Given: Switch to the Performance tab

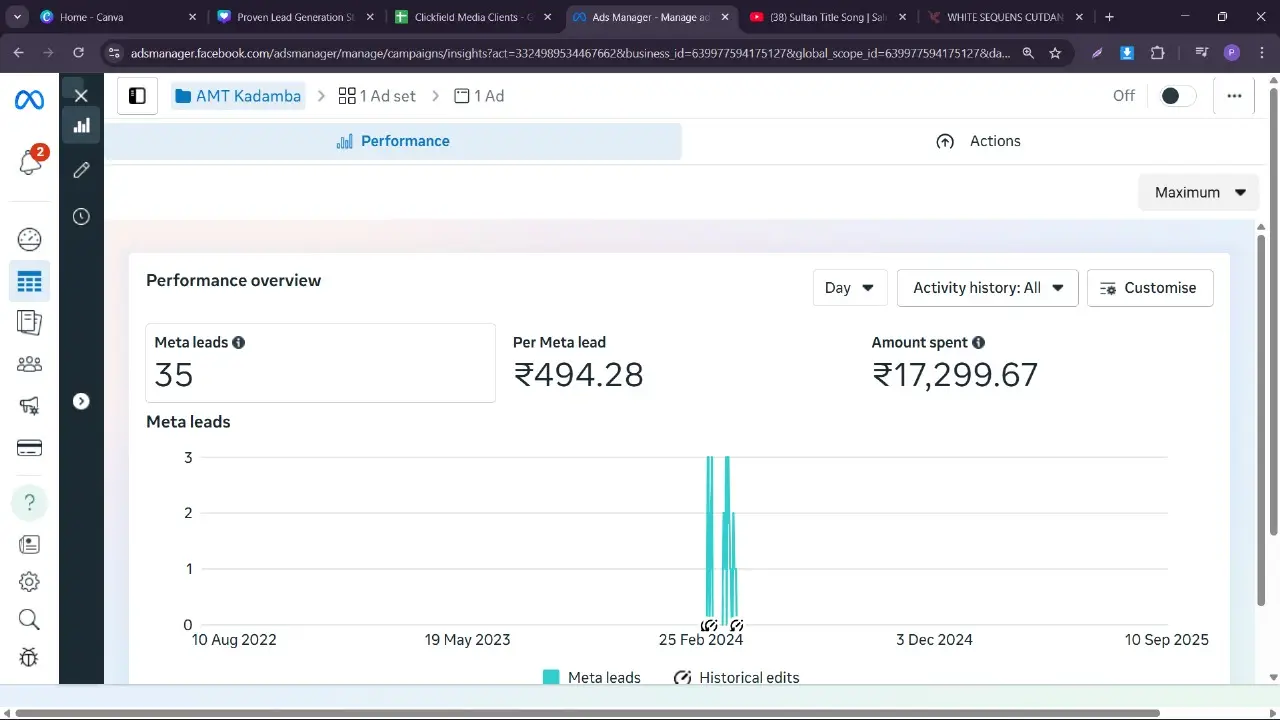Looking at the screenshot, I should coord(393,141).
